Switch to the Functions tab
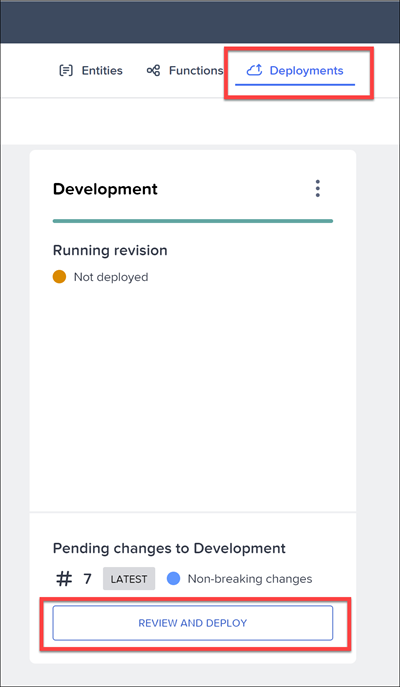Screen dimensions: 400x687 click(x=185, y=71)
